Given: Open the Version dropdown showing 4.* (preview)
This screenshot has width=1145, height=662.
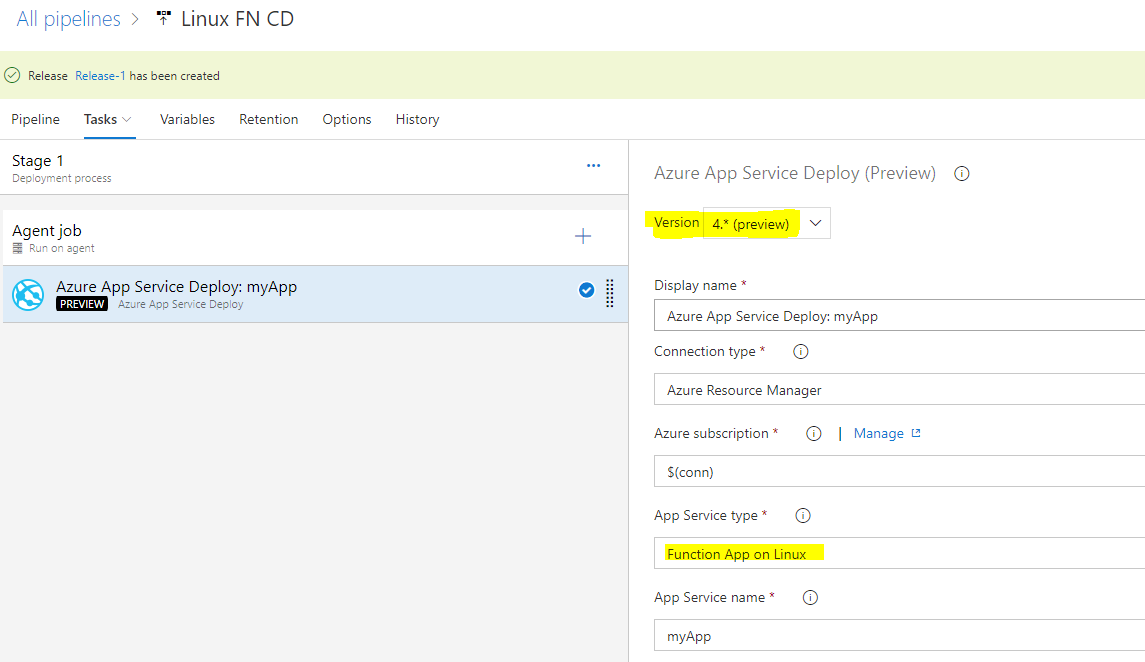Looking at the screenshot, I should coord(816,222).
